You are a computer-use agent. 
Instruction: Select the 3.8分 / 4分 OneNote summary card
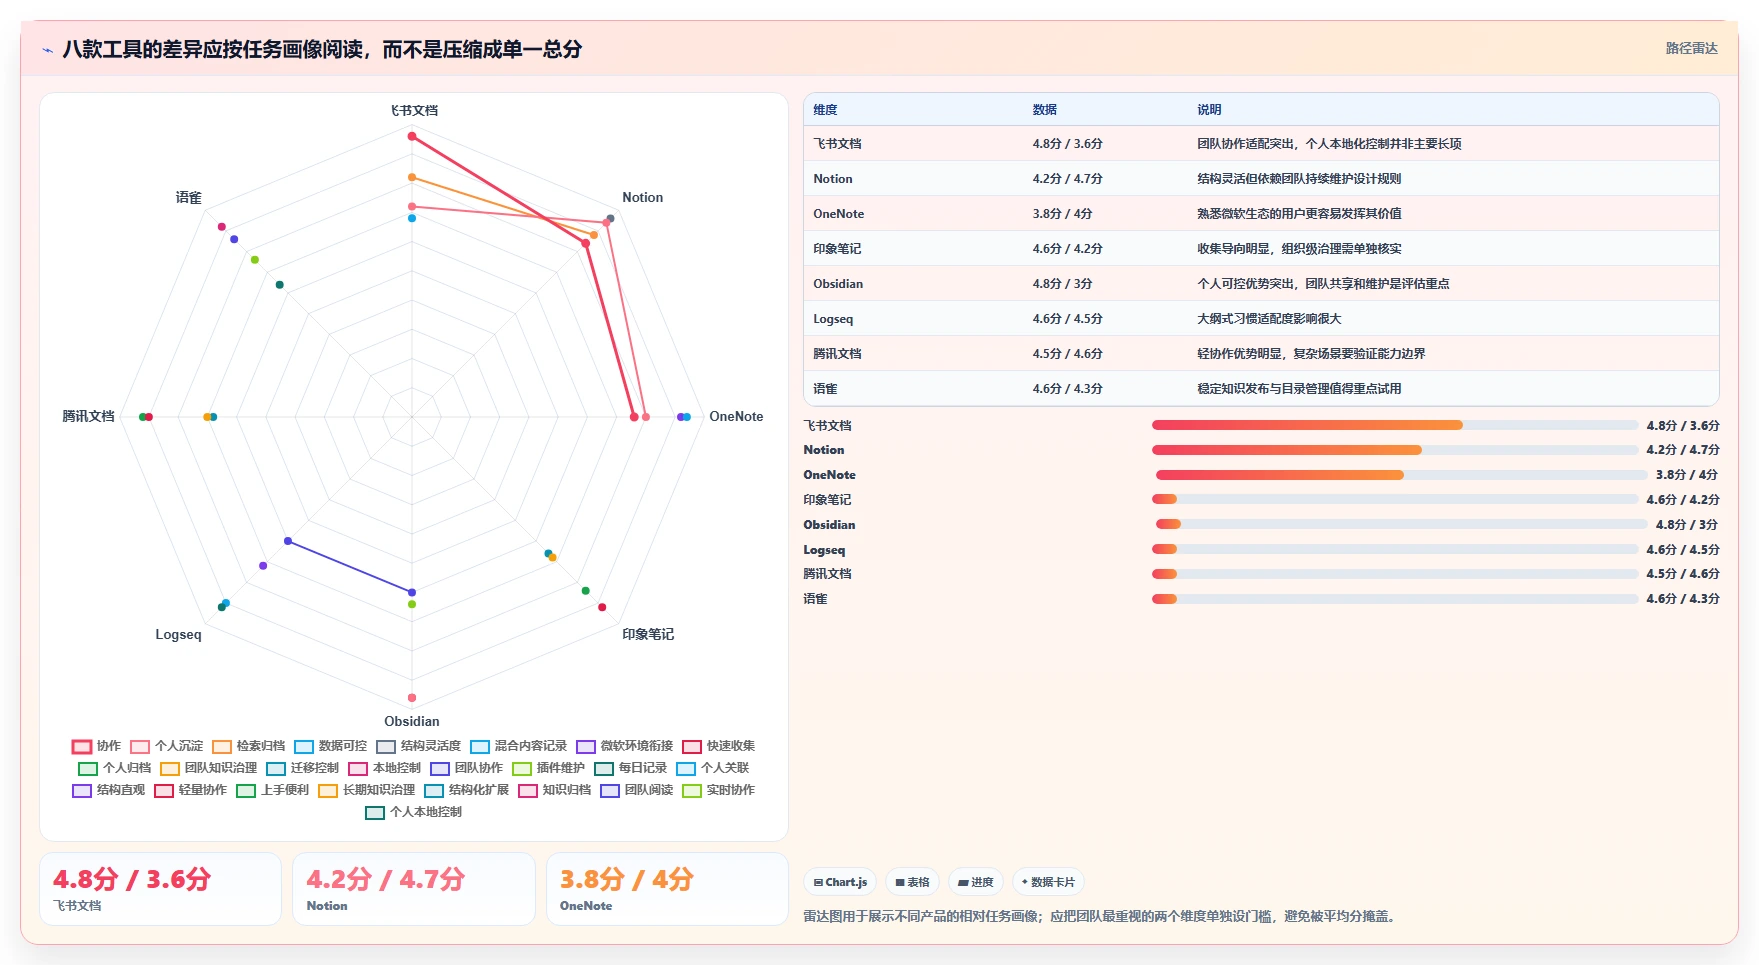point(667,889)
